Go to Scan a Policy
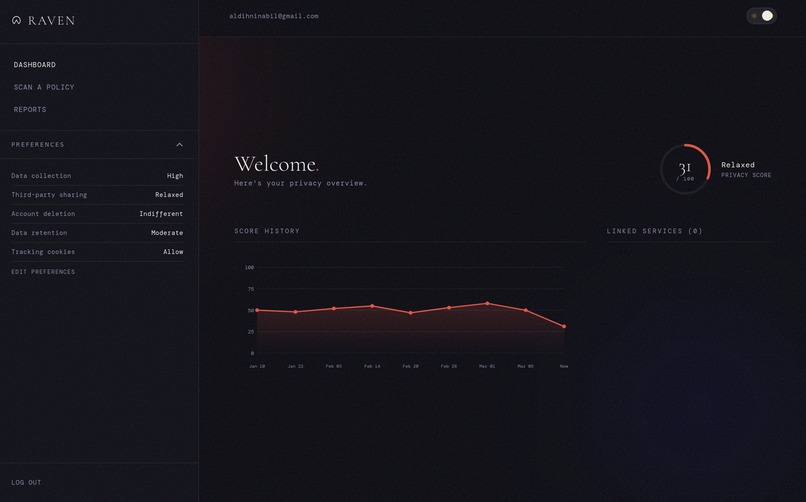The width and height of the screenshot is (806, 502). pos(44,87)
